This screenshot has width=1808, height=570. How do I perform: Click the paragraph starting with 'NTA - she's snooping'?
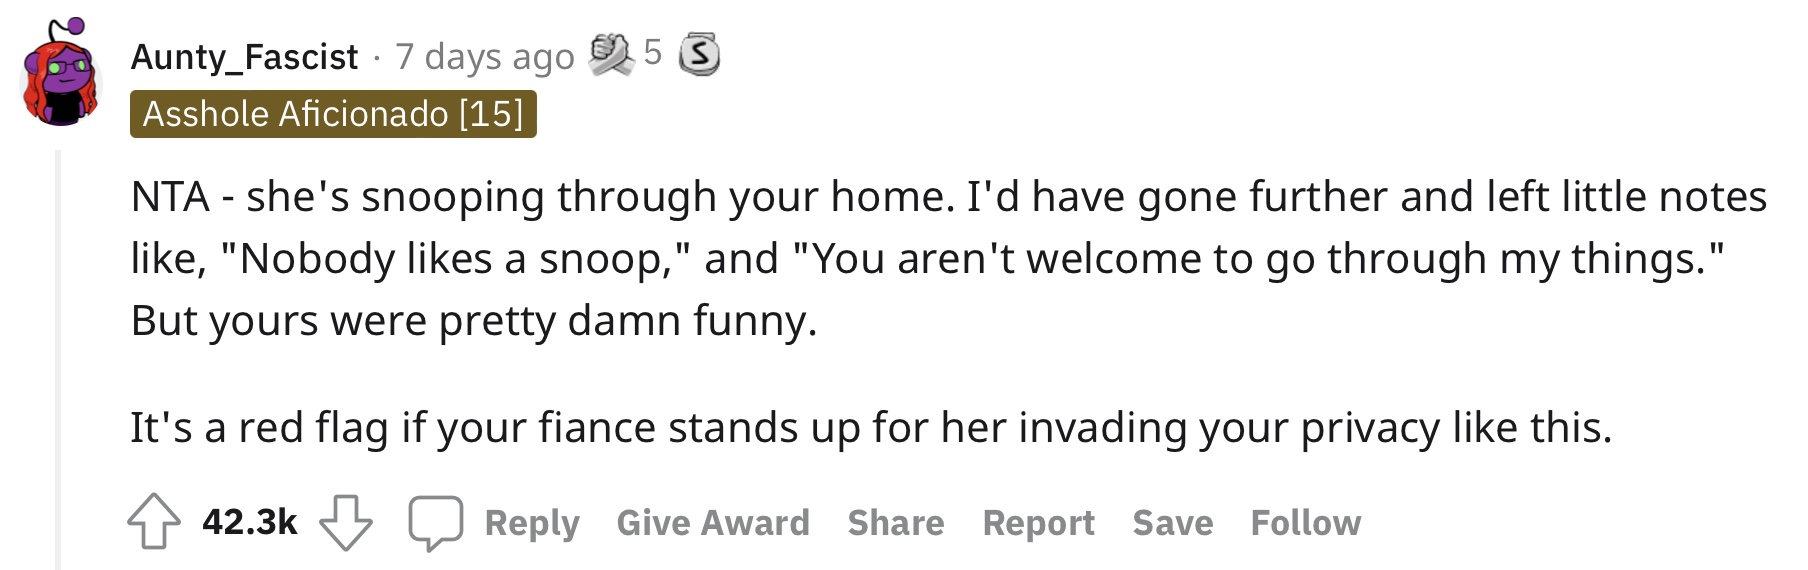pos(949,258)
